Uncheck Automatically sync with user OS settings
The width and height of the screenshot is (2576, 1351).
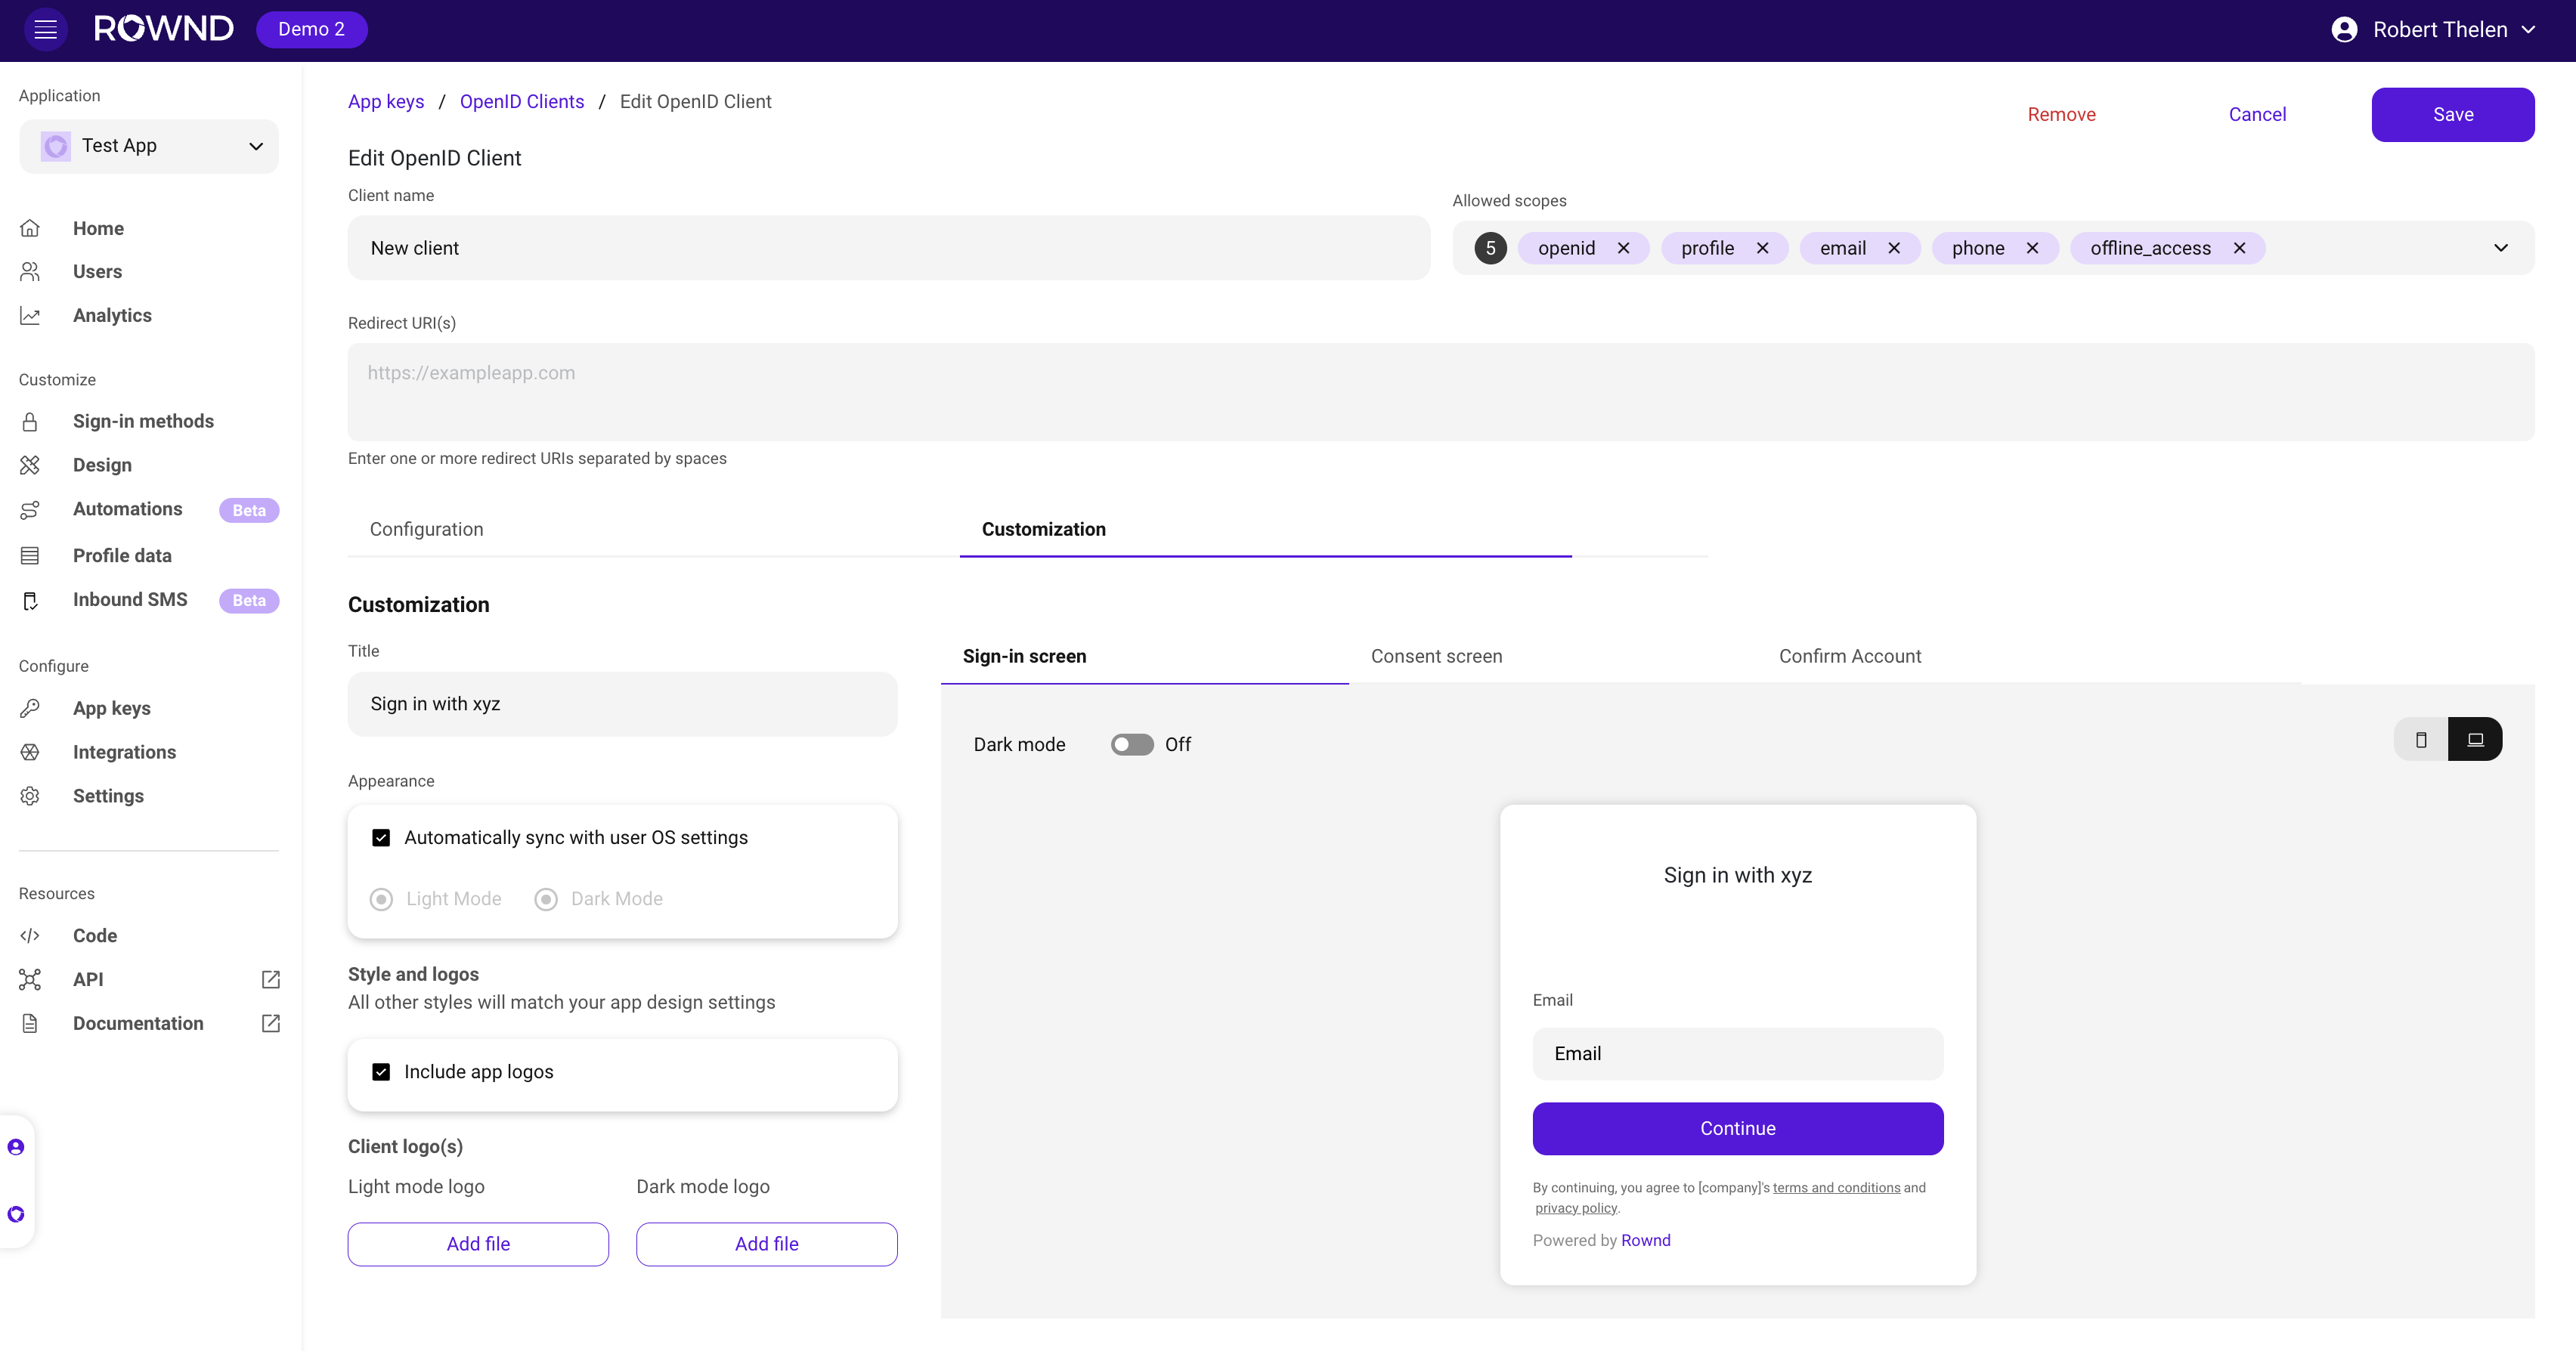click(381, 838)
